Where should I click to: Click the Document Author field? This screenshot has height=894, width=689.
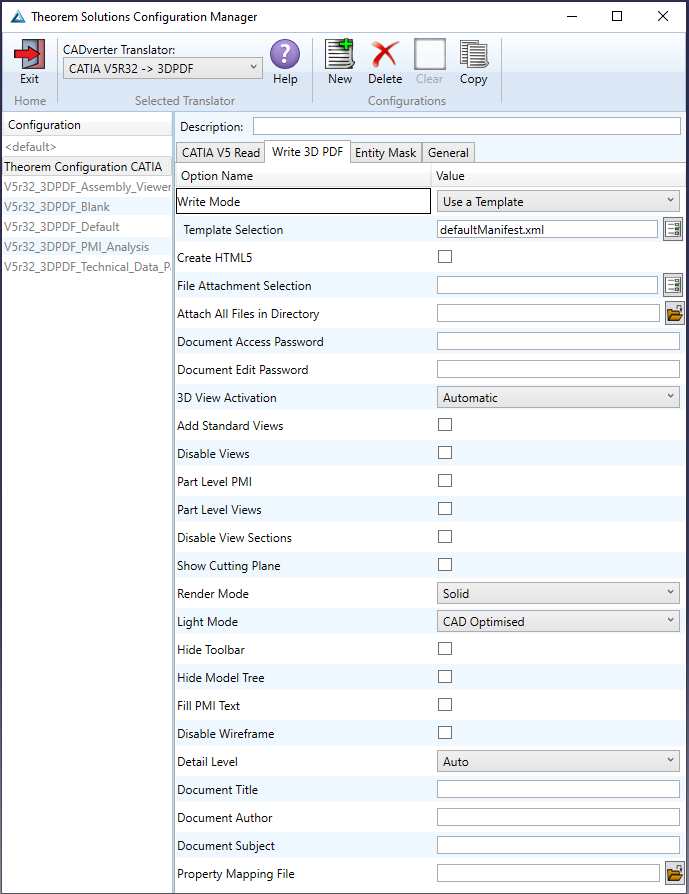point(558,817)
